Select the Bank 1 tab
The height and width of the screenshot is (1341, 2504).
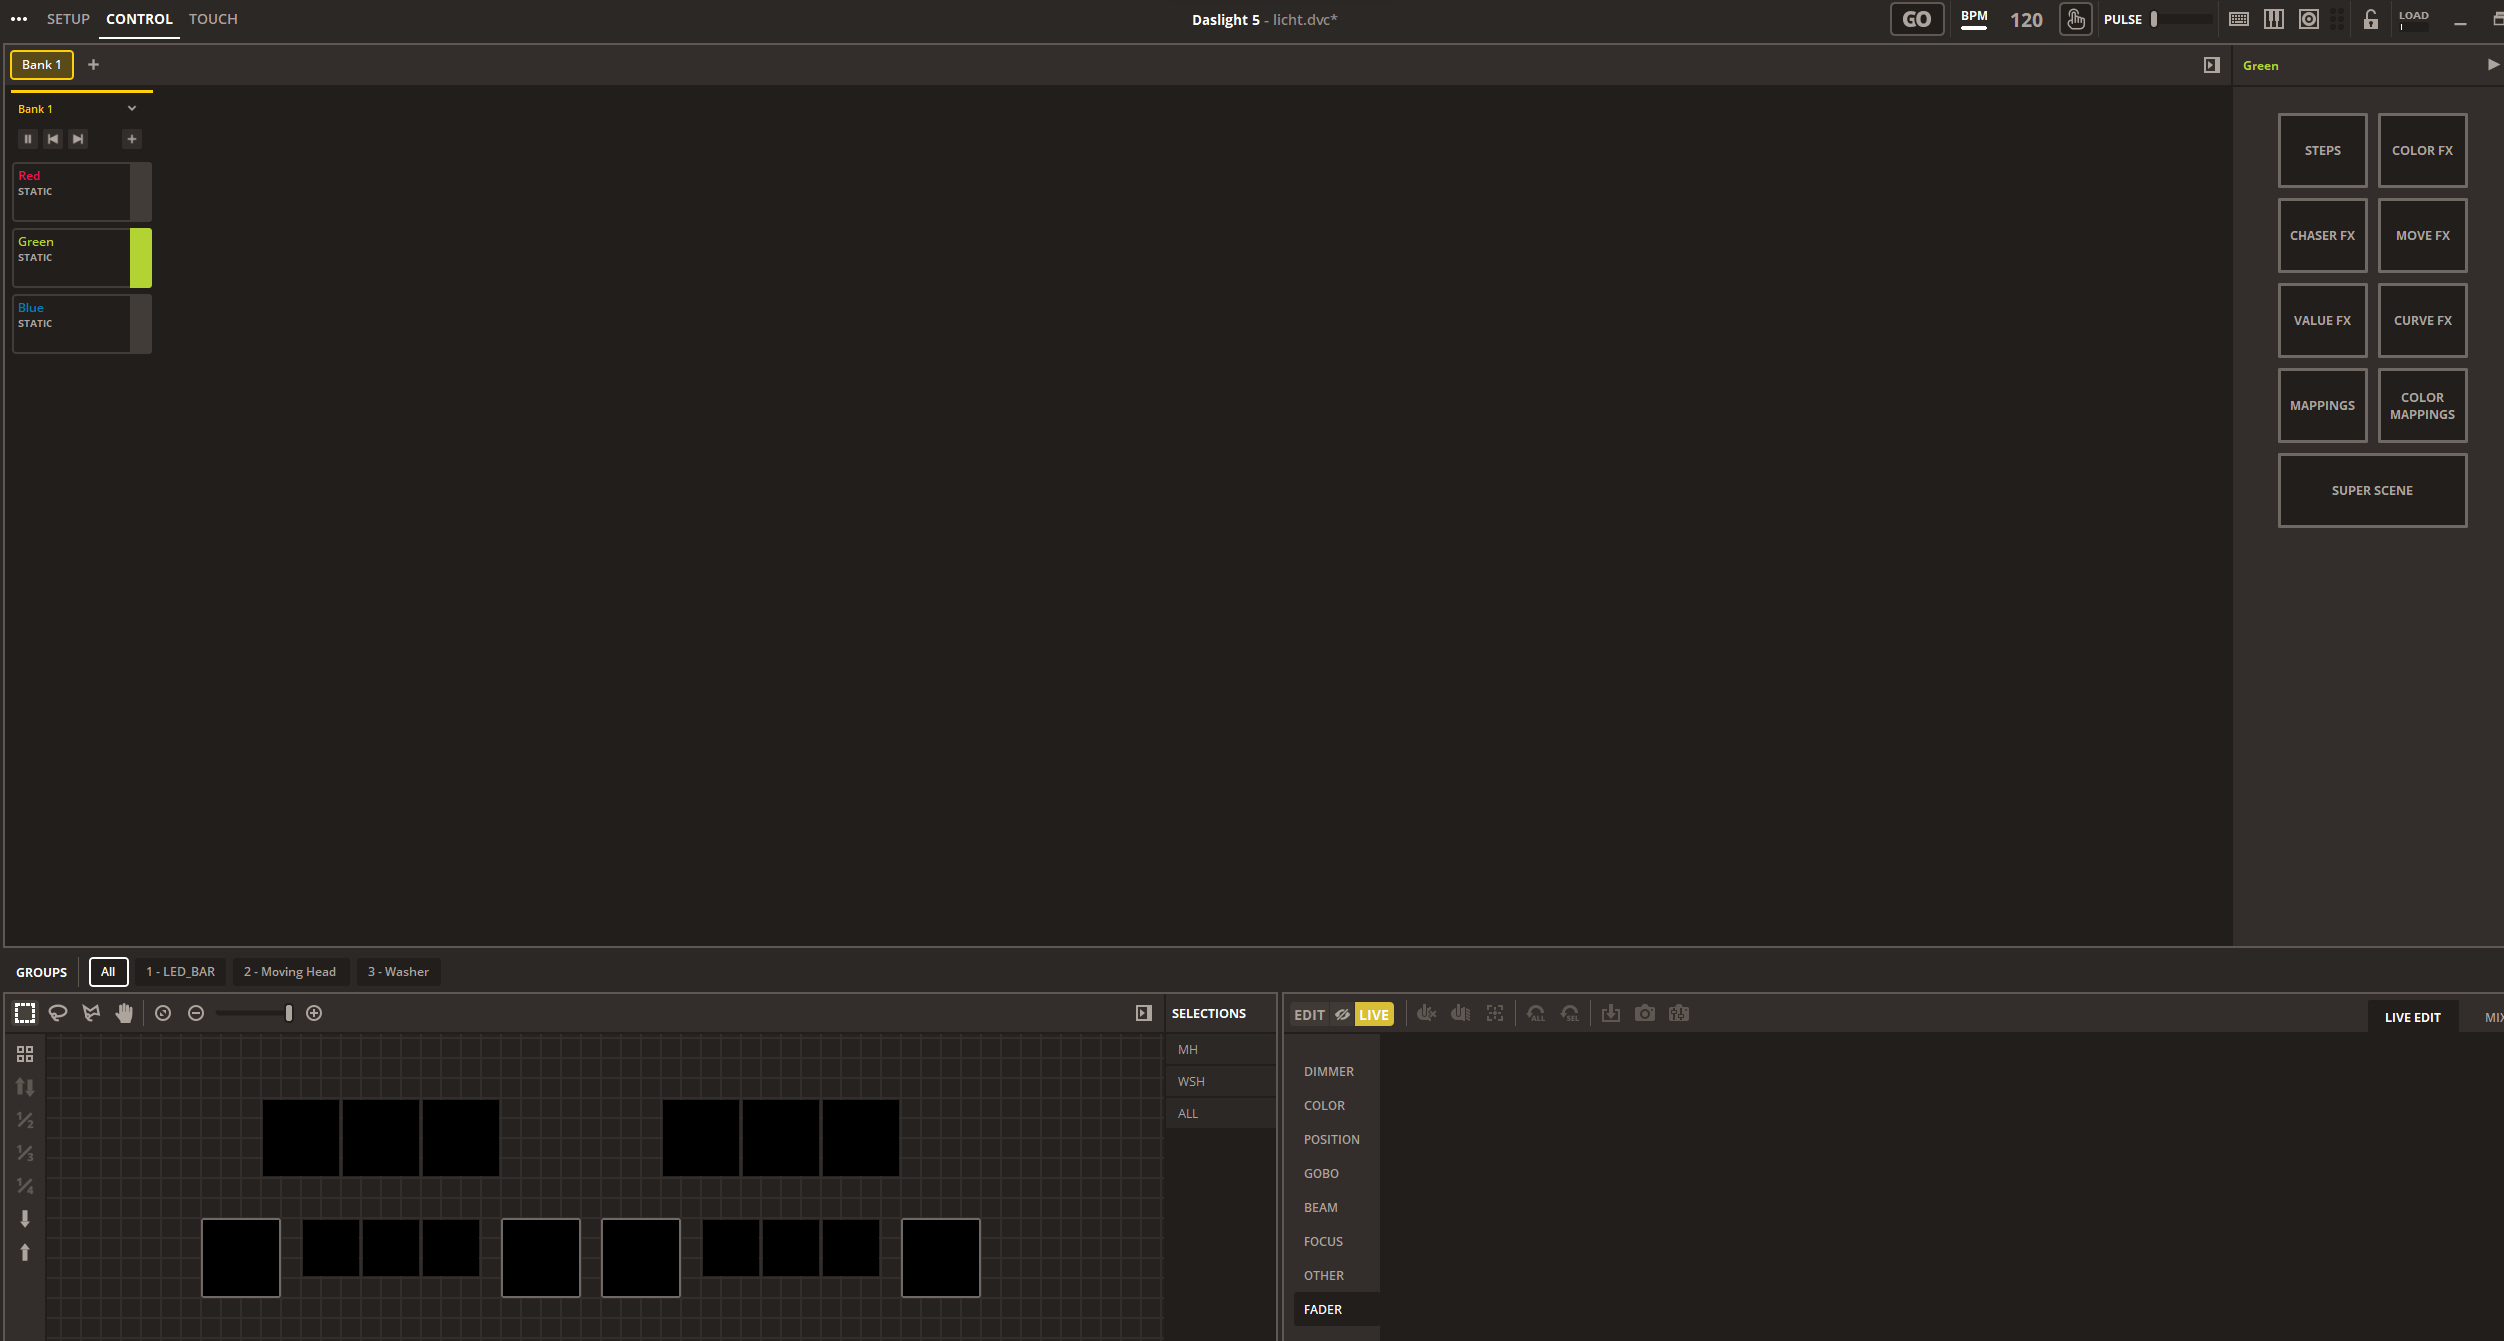pos(42,65)
